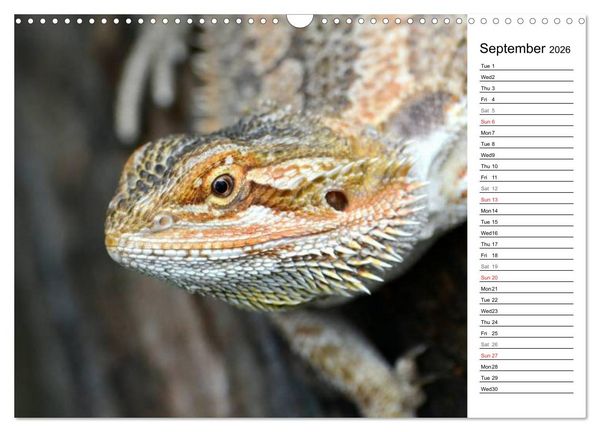Image resolution: width=600 pixels, height=432 pixels.
Task: Click the bearded dragon photo
Action: (241, 216)
